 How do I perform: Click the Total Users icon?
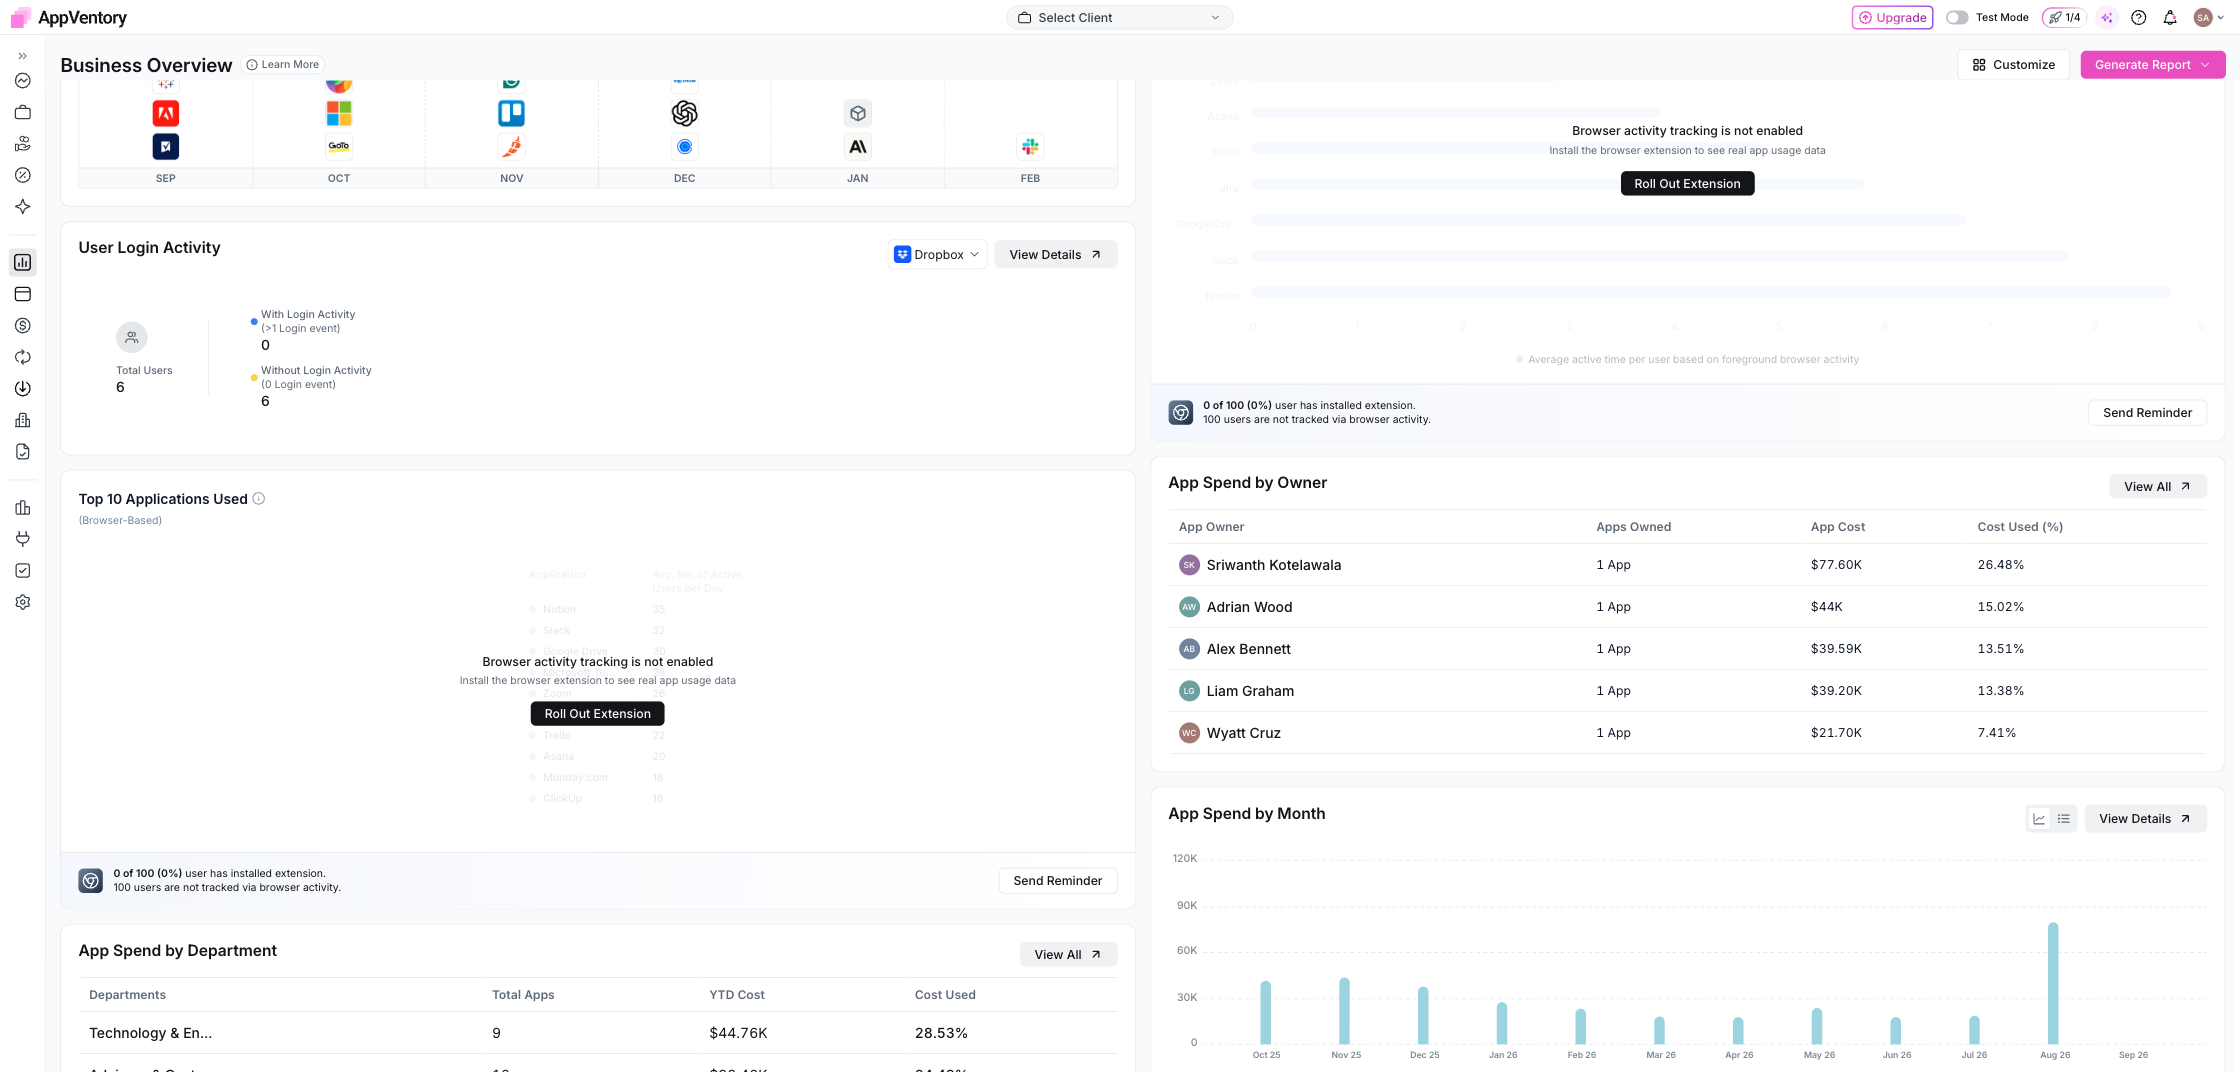coord(132,338)
